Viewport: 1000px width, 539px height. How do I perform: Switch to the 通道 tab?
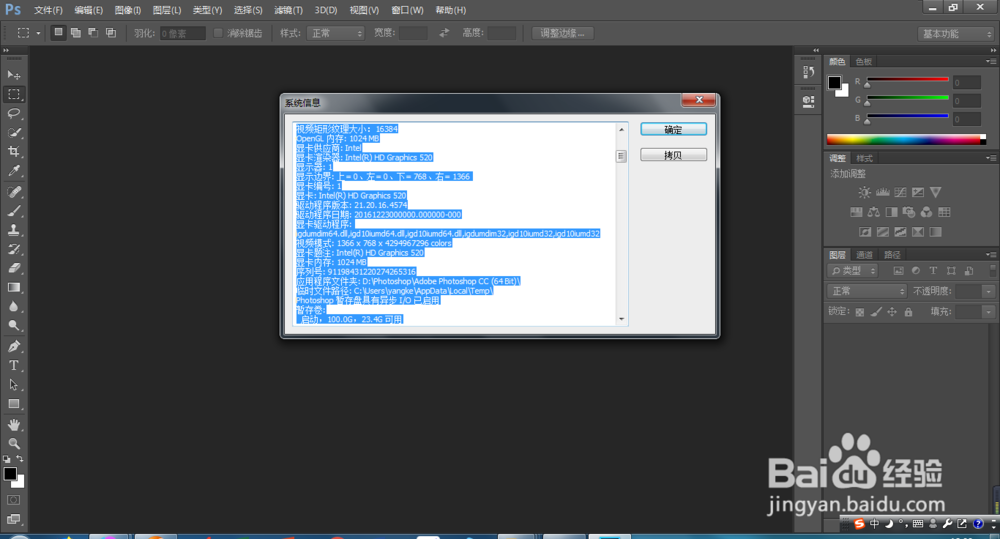(x=864, y=255)
